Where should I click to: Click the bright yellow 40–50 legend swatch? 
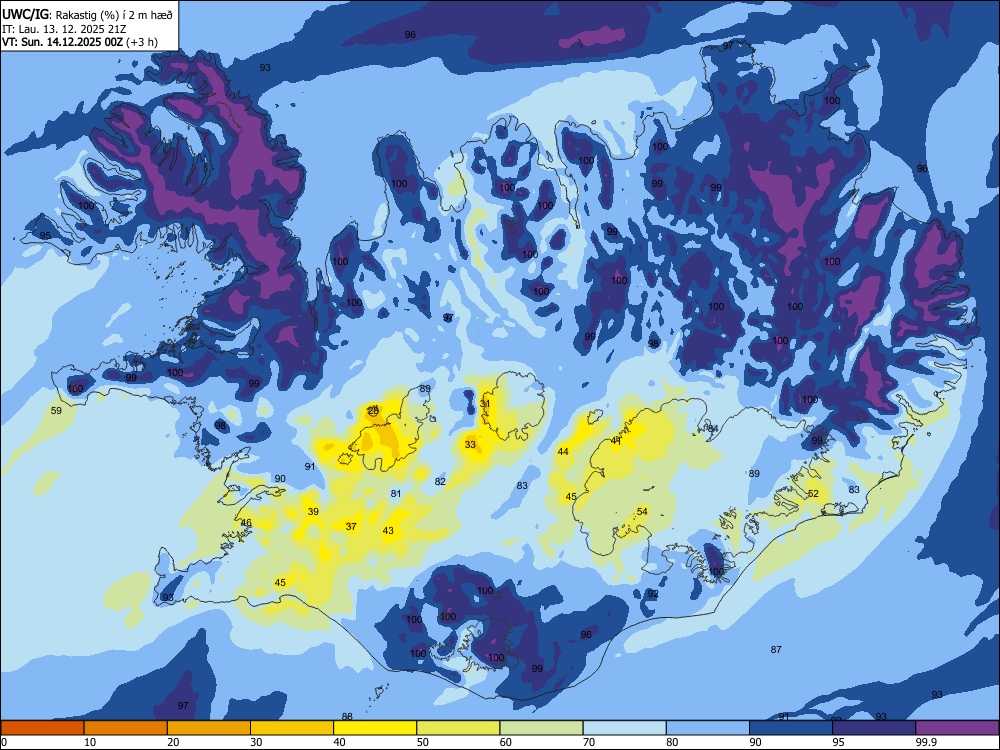coord(375,728)
